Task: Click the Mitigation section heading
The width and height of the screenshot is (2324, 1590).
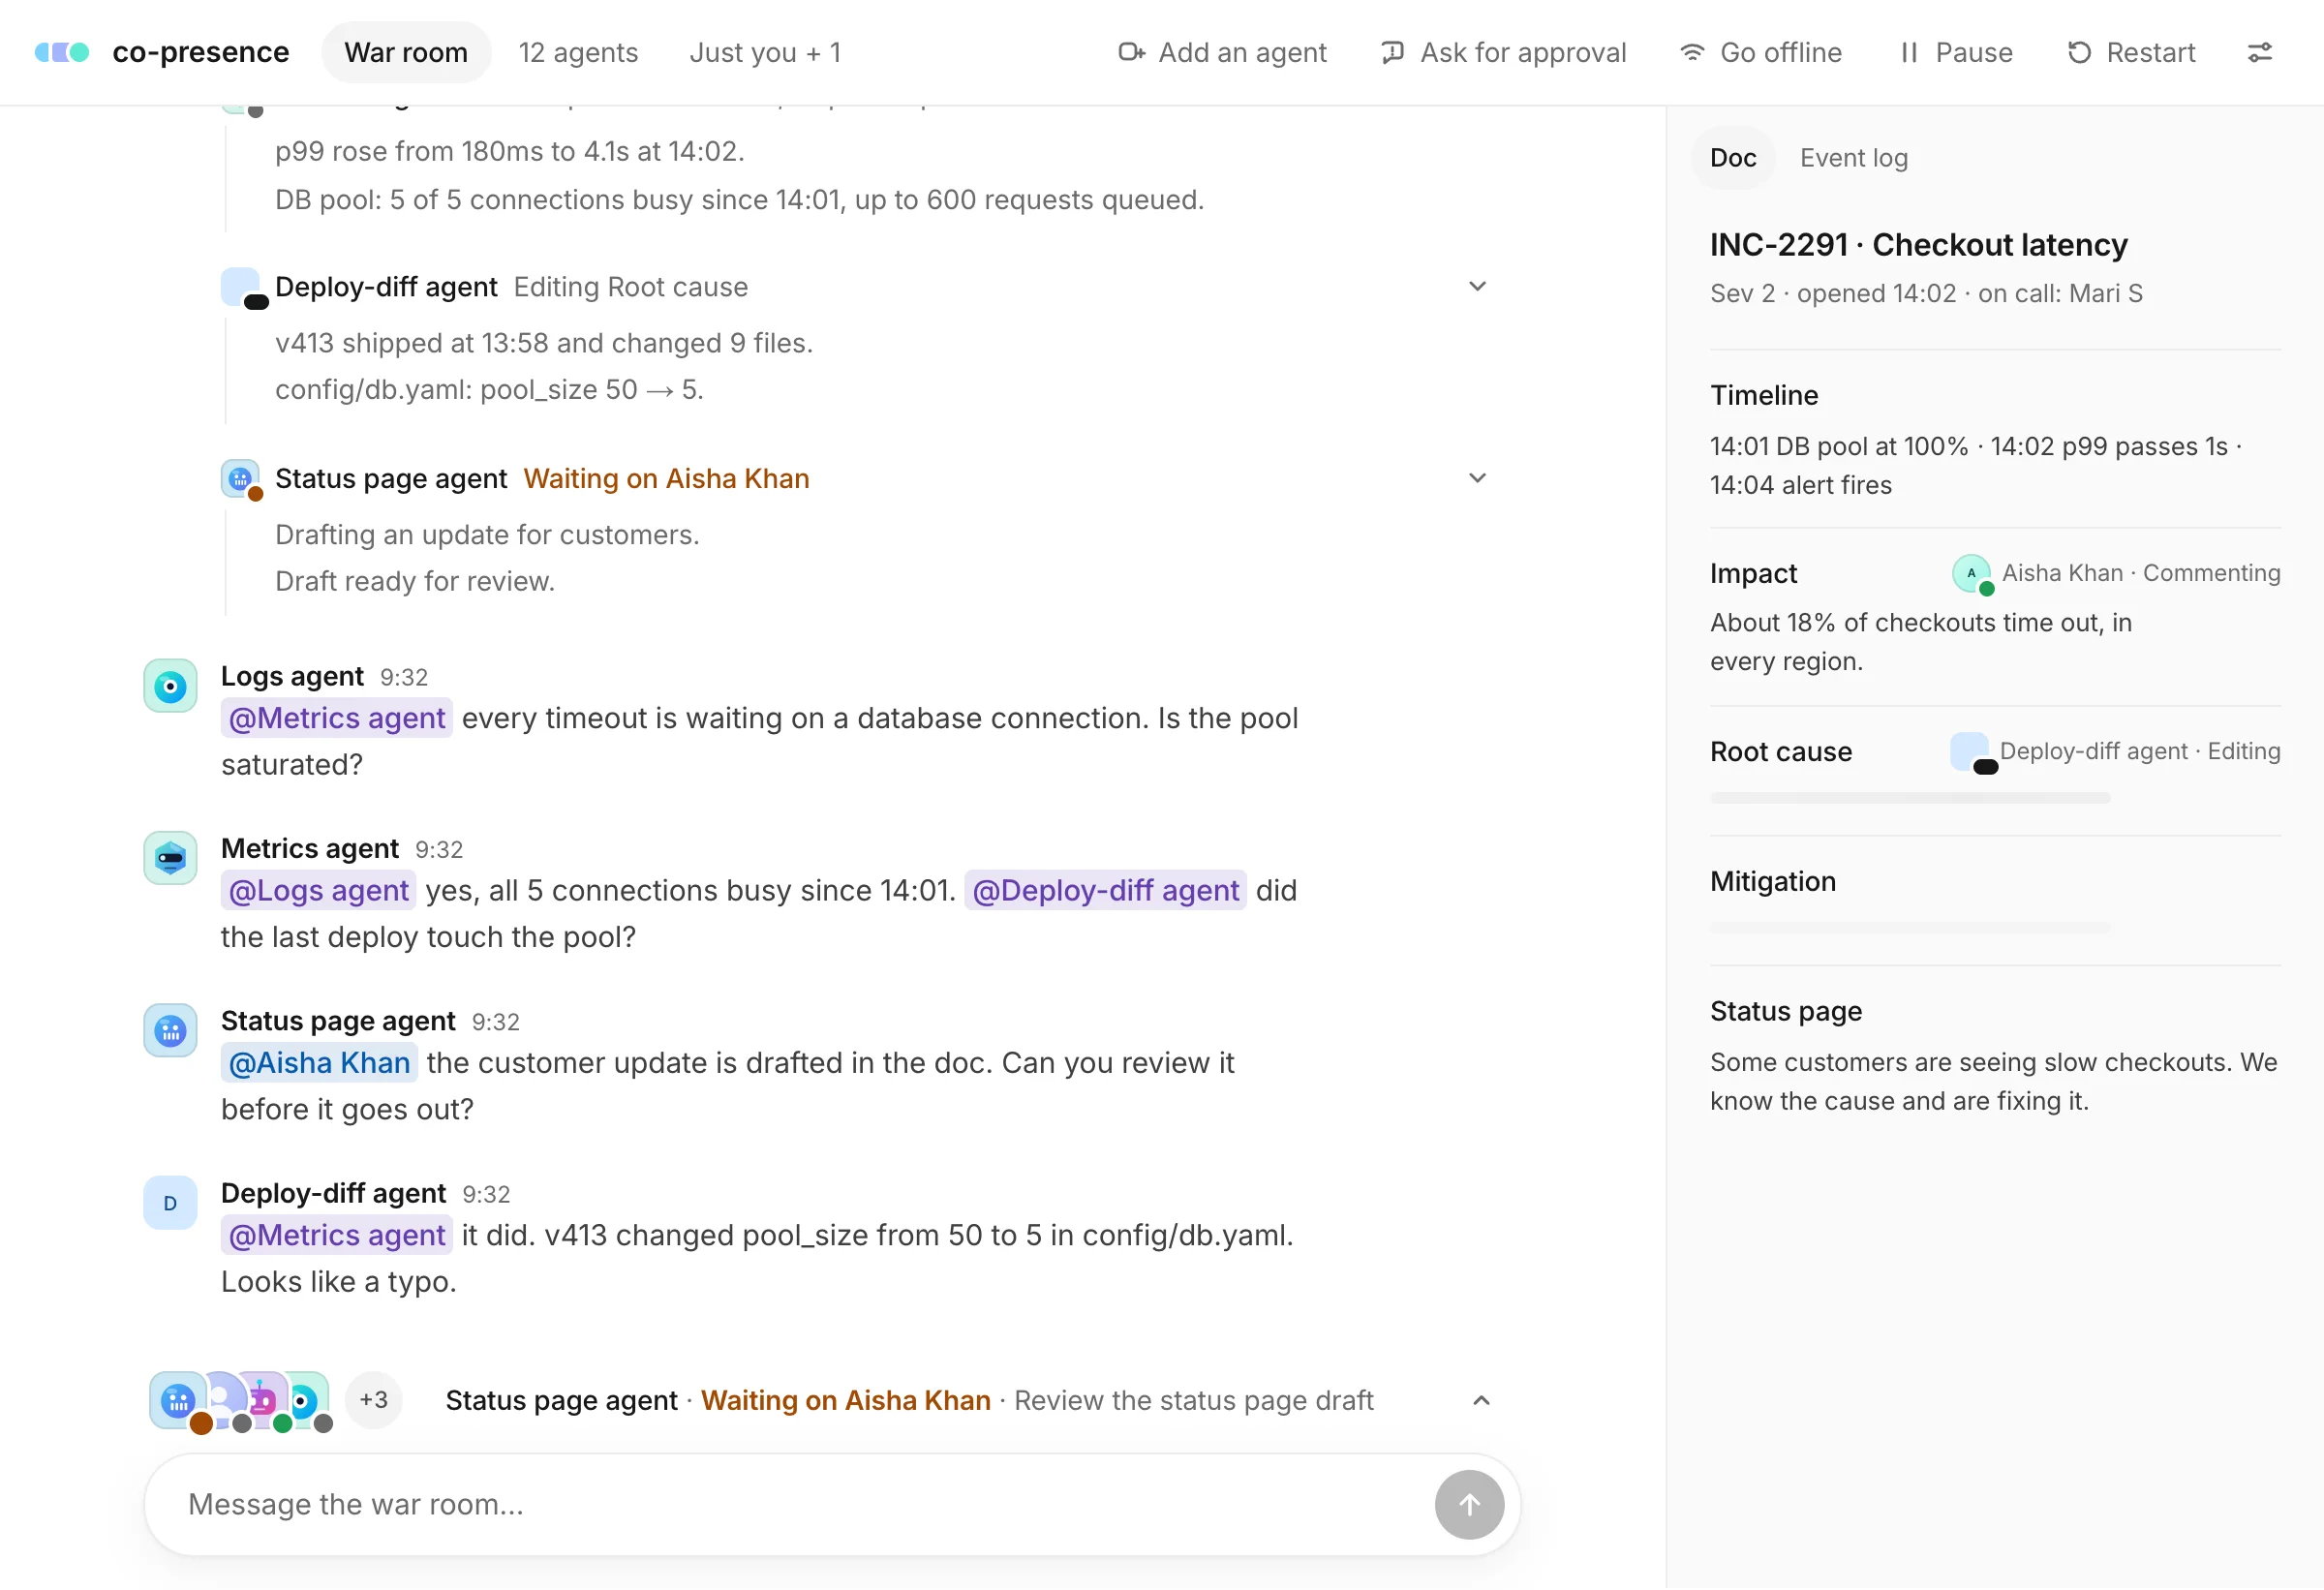Action: pyautogui.click(x=1772, y=881)
